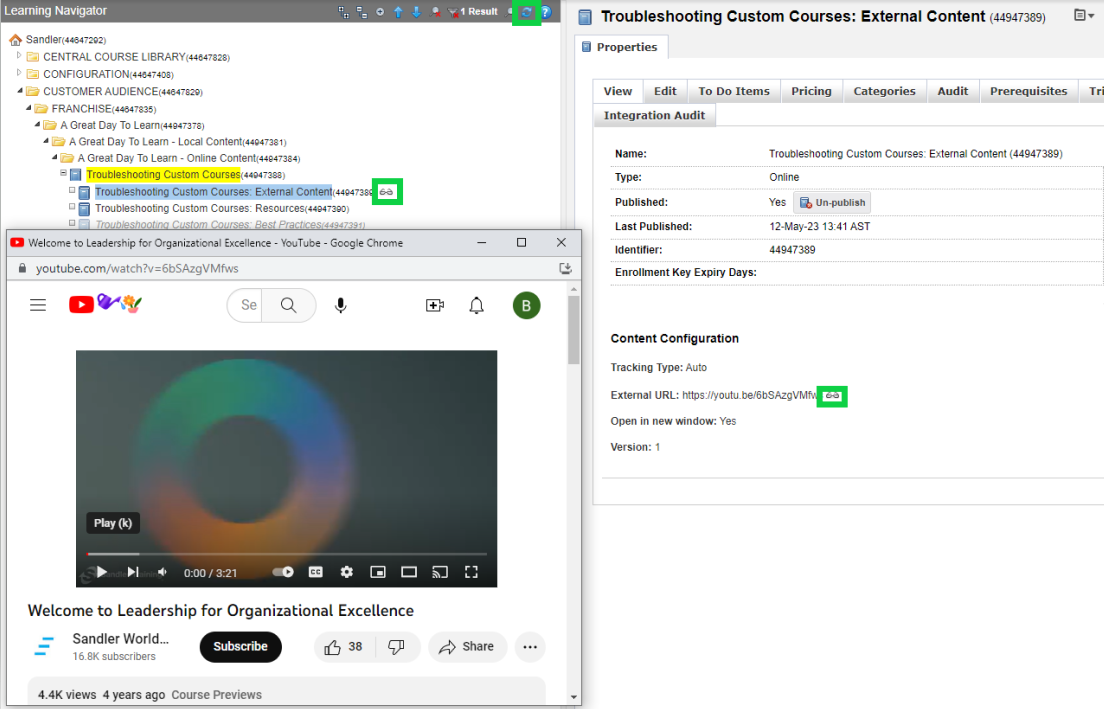Click the refresh icon in Learning Navigator

click(526, 12)
